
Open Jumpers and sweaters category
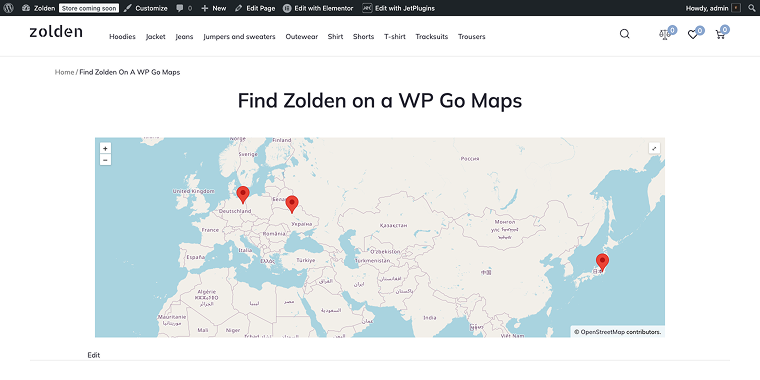(239, 37)
